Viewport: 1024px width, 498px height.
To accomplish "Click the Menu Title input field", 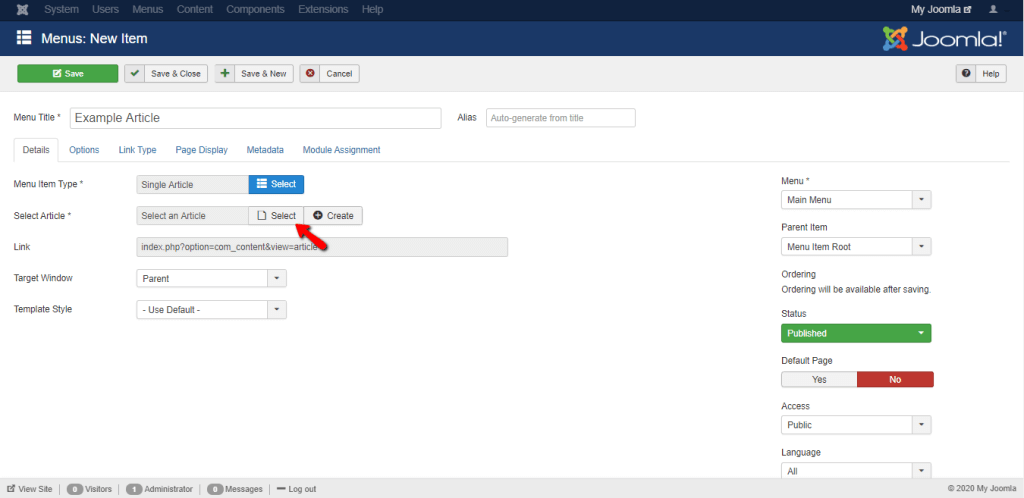I will [256, 118].
